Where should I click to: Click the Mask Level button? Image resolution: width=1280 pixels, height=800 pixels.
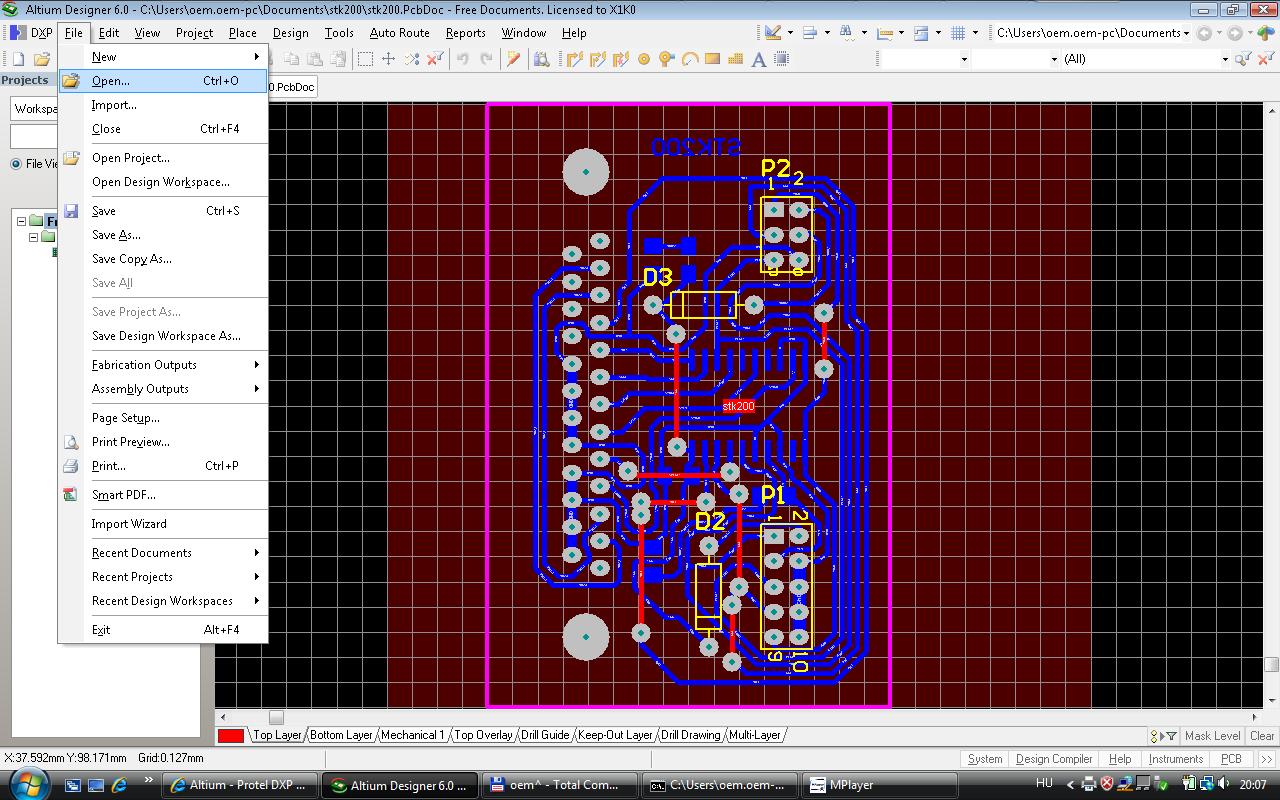coord(1212,736)
